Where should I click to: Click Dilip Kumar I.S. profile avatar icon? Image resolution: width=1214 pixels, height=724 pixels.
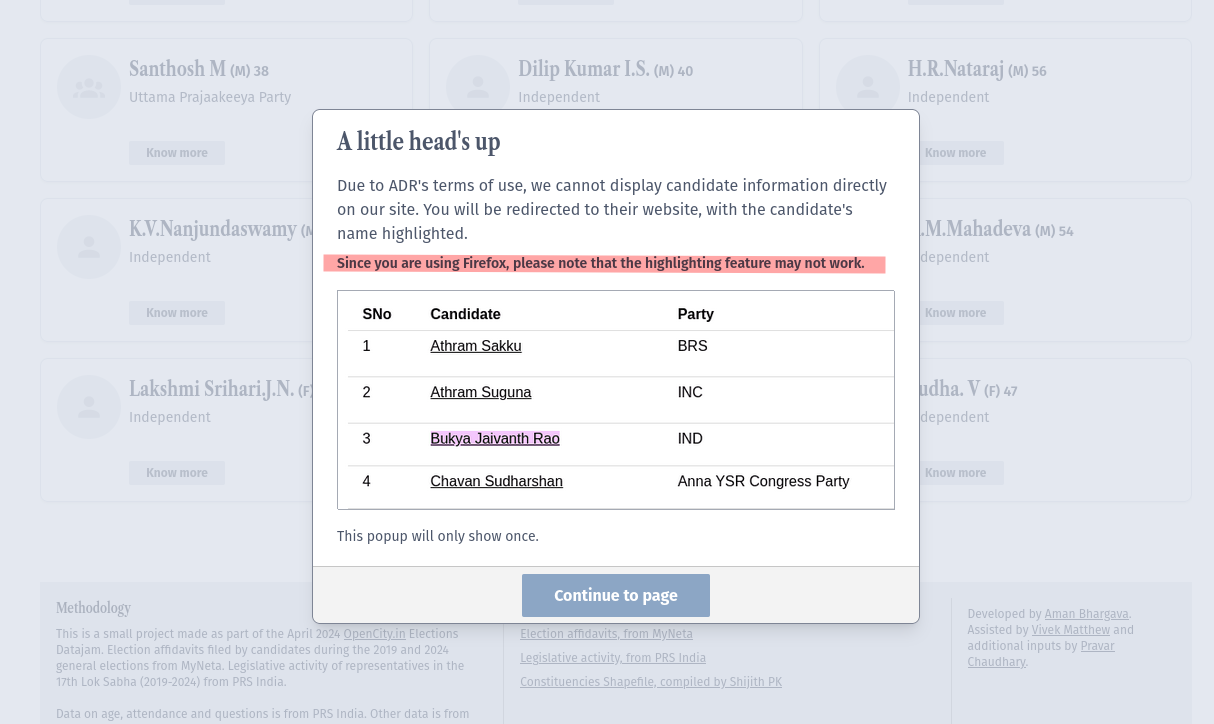(478, 87)
